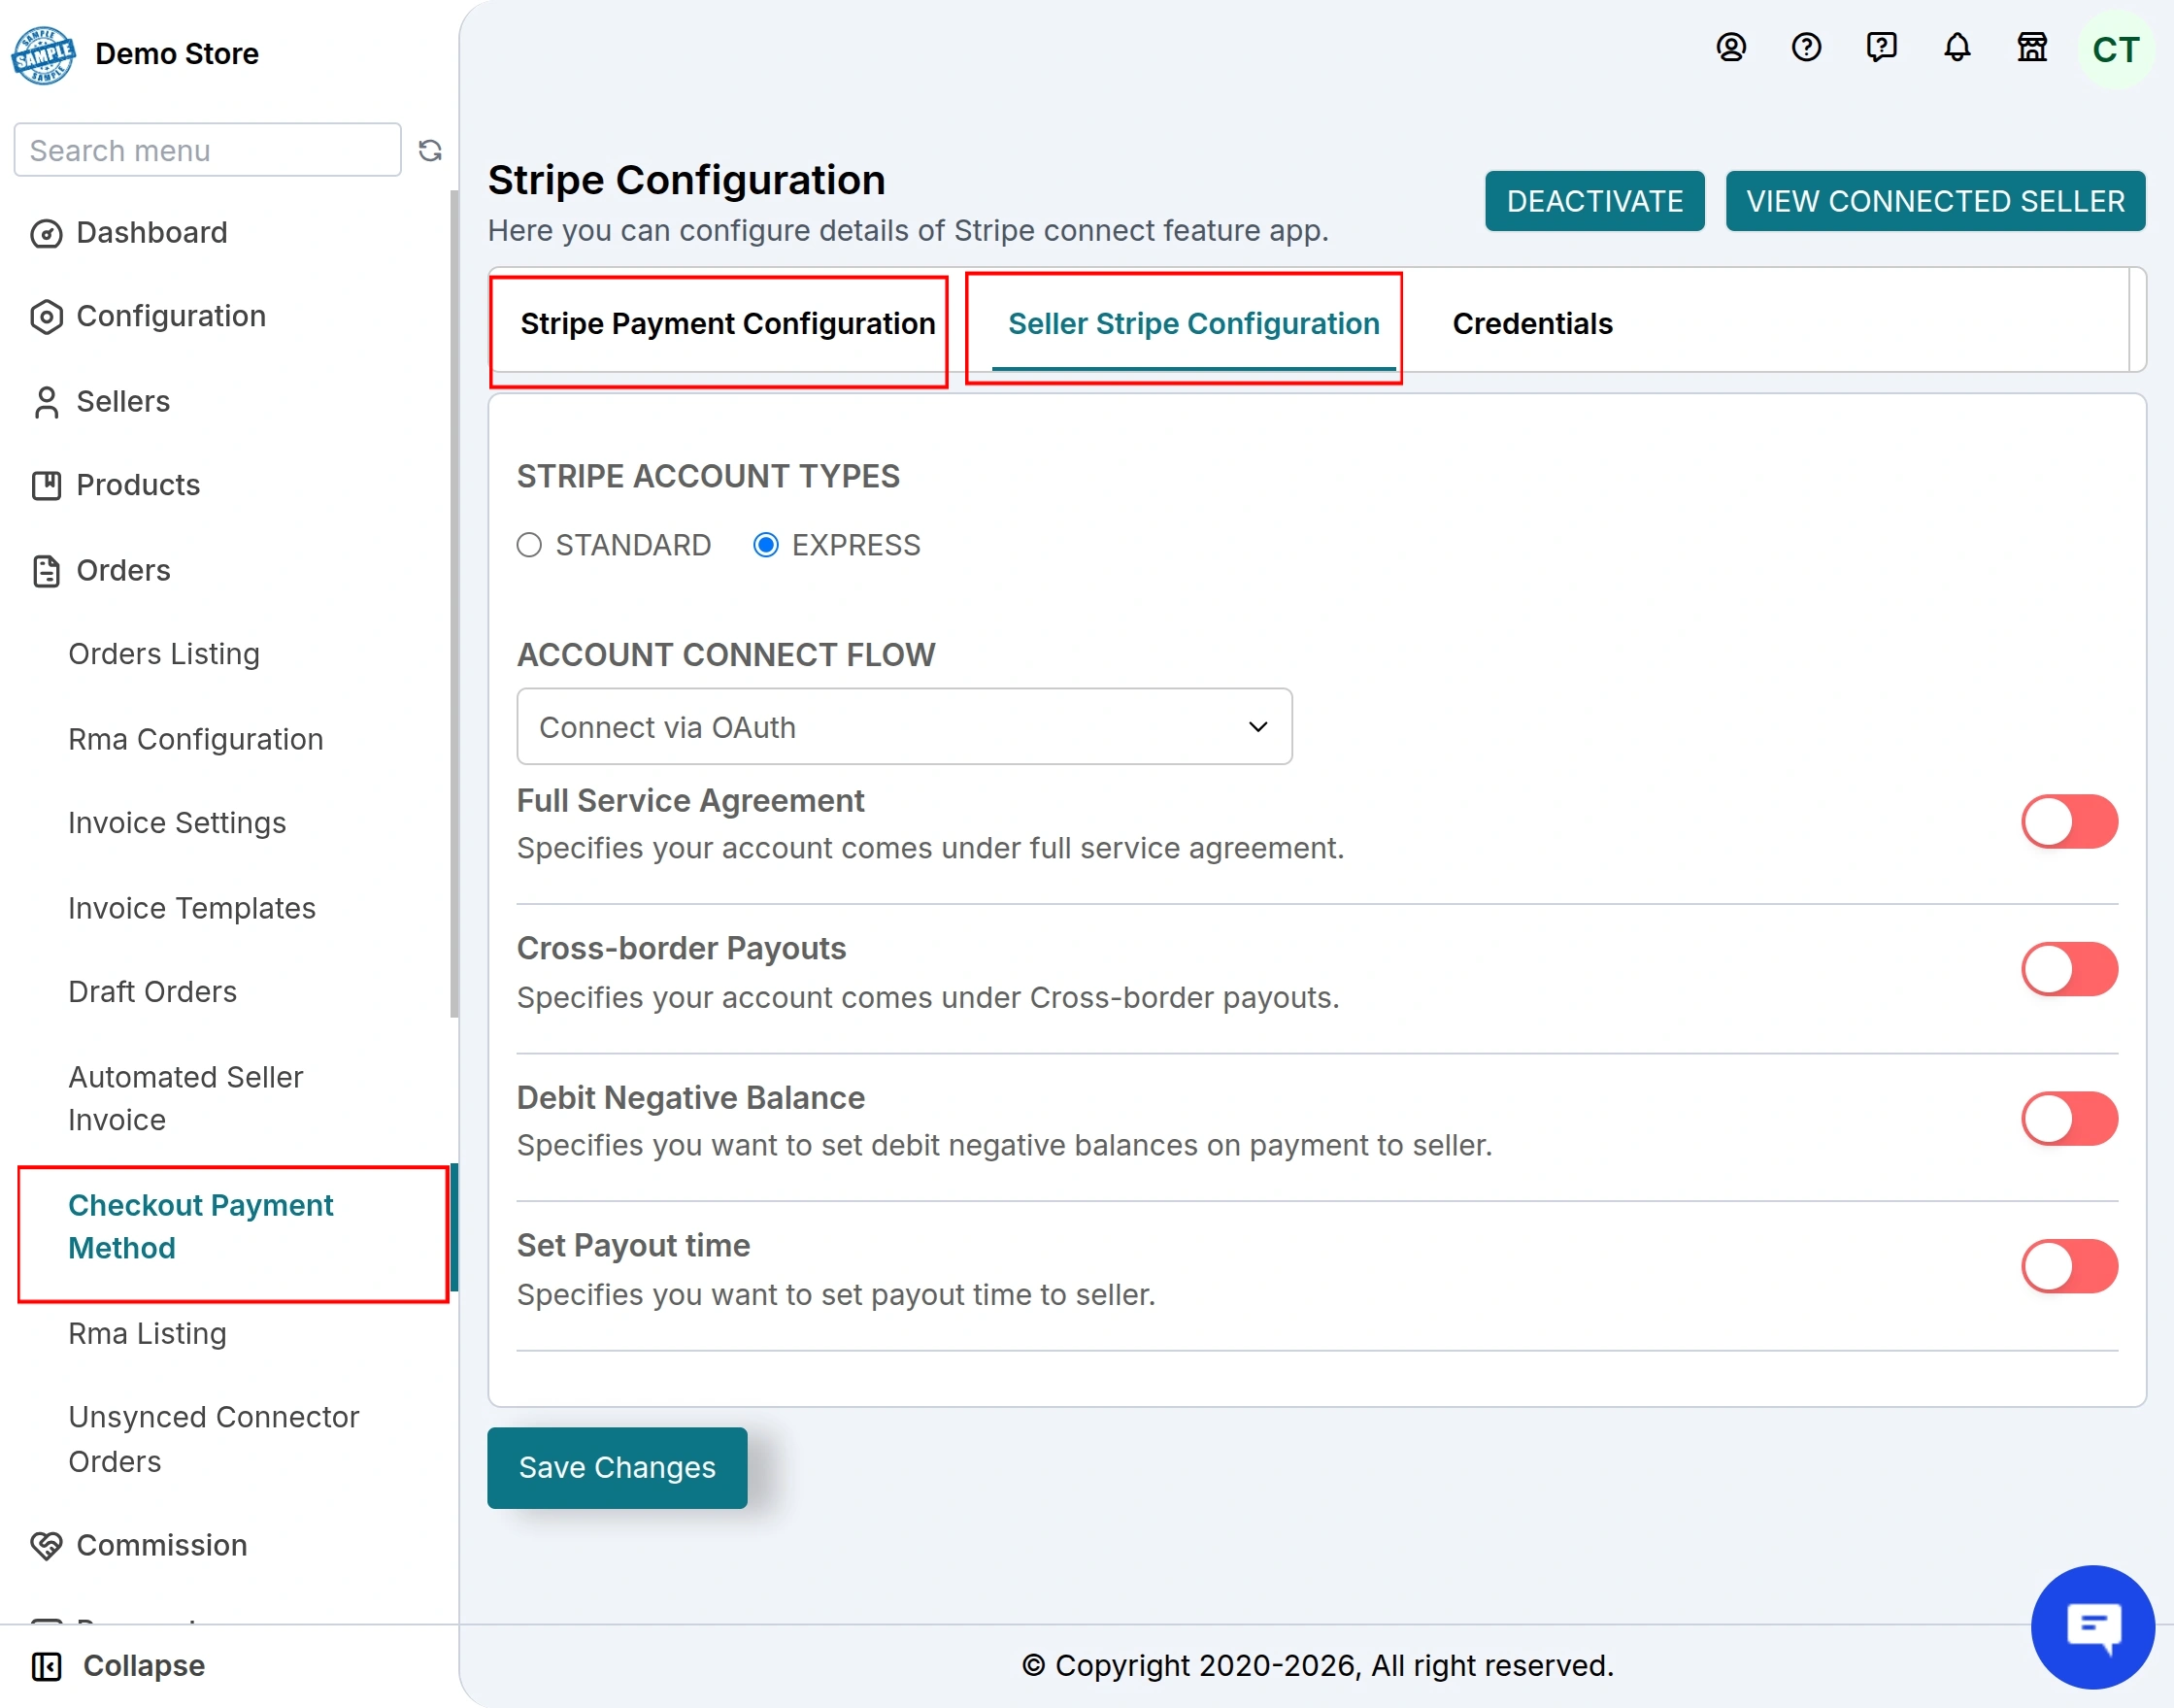
Task: Click the refresh menu icon beside search
Action: 430,150
